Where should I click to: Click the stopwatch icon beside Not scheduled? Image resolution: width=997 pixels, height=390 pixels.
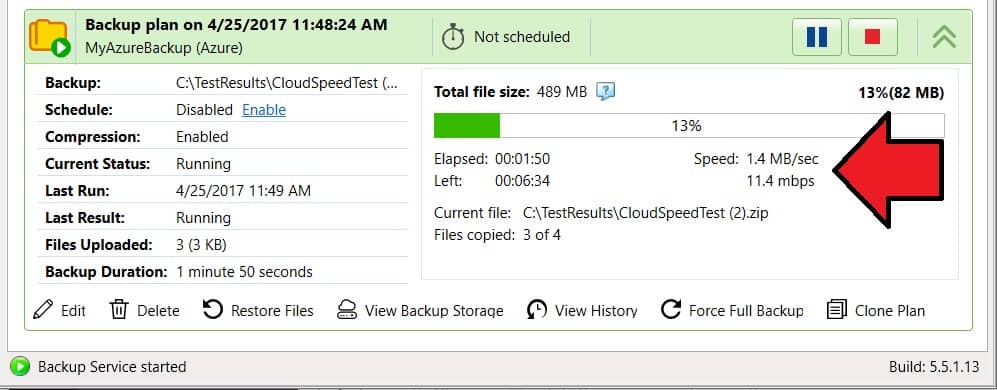coord(453,37)
